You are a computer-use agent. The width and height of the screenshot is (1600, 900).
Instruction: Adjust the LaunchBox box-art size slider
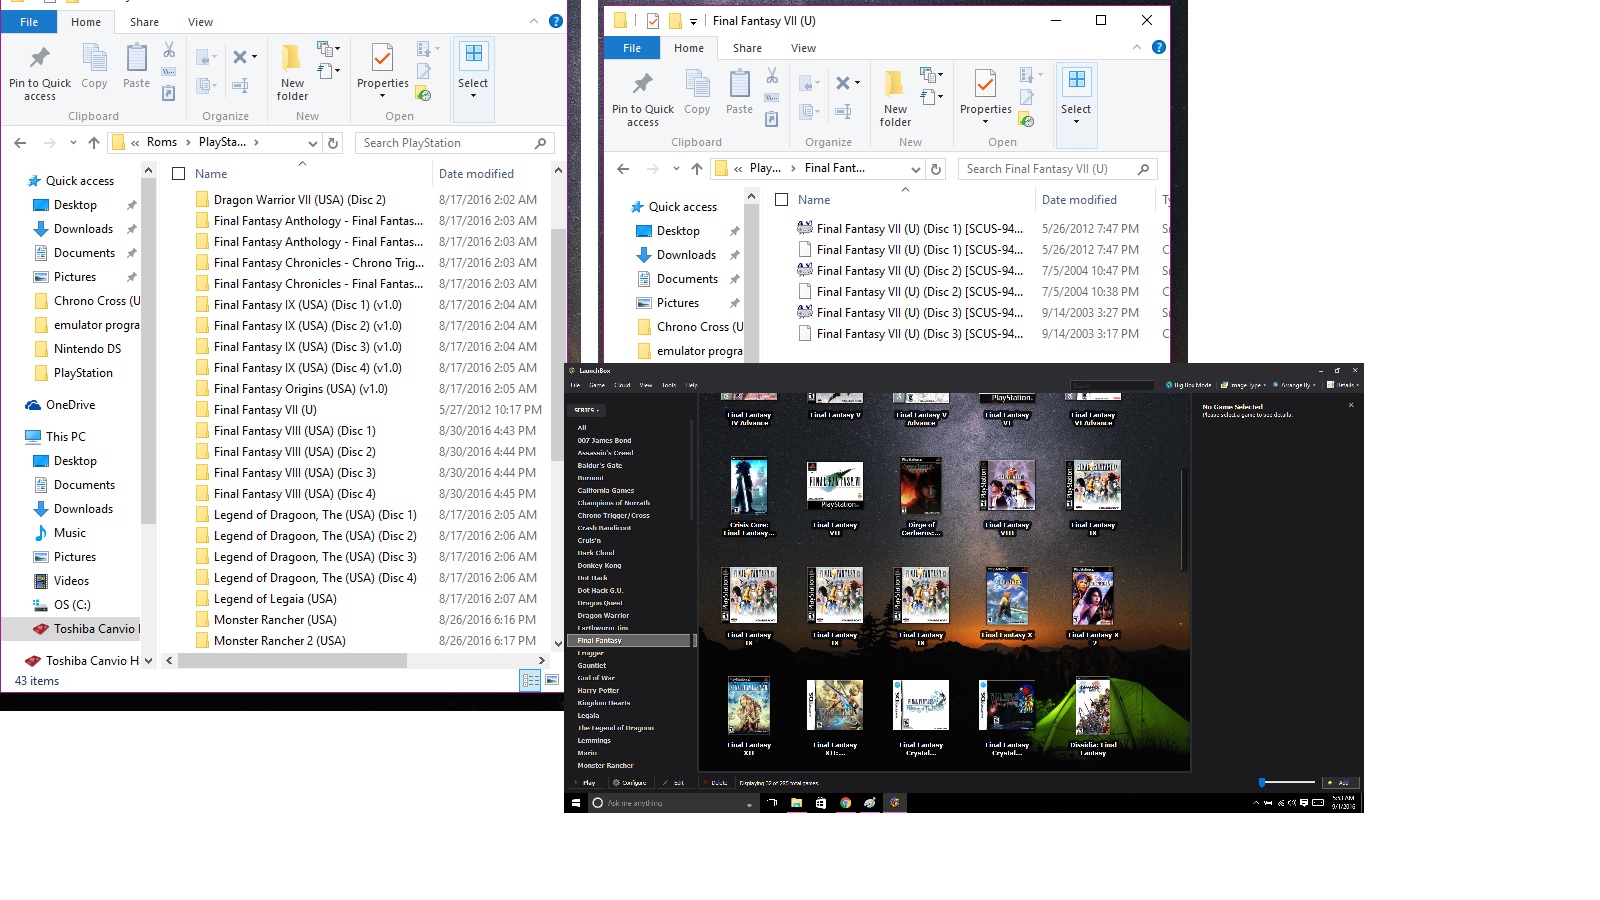[1287, 782]
